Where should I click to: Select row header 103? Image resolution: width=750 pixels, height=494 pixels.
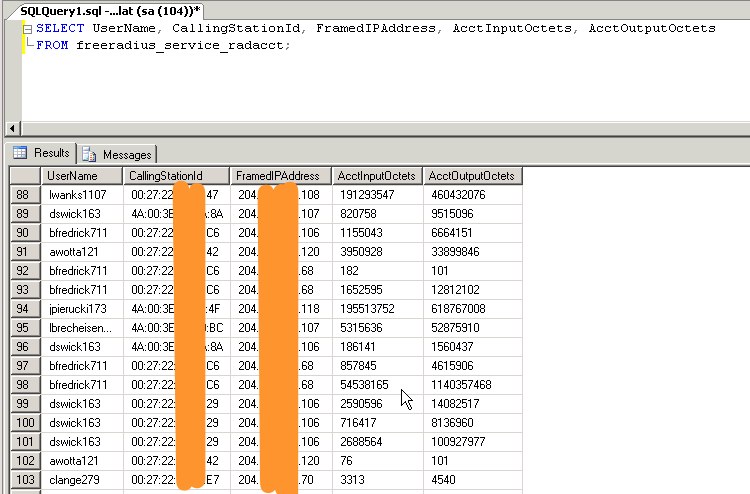[x=25, y=480]
